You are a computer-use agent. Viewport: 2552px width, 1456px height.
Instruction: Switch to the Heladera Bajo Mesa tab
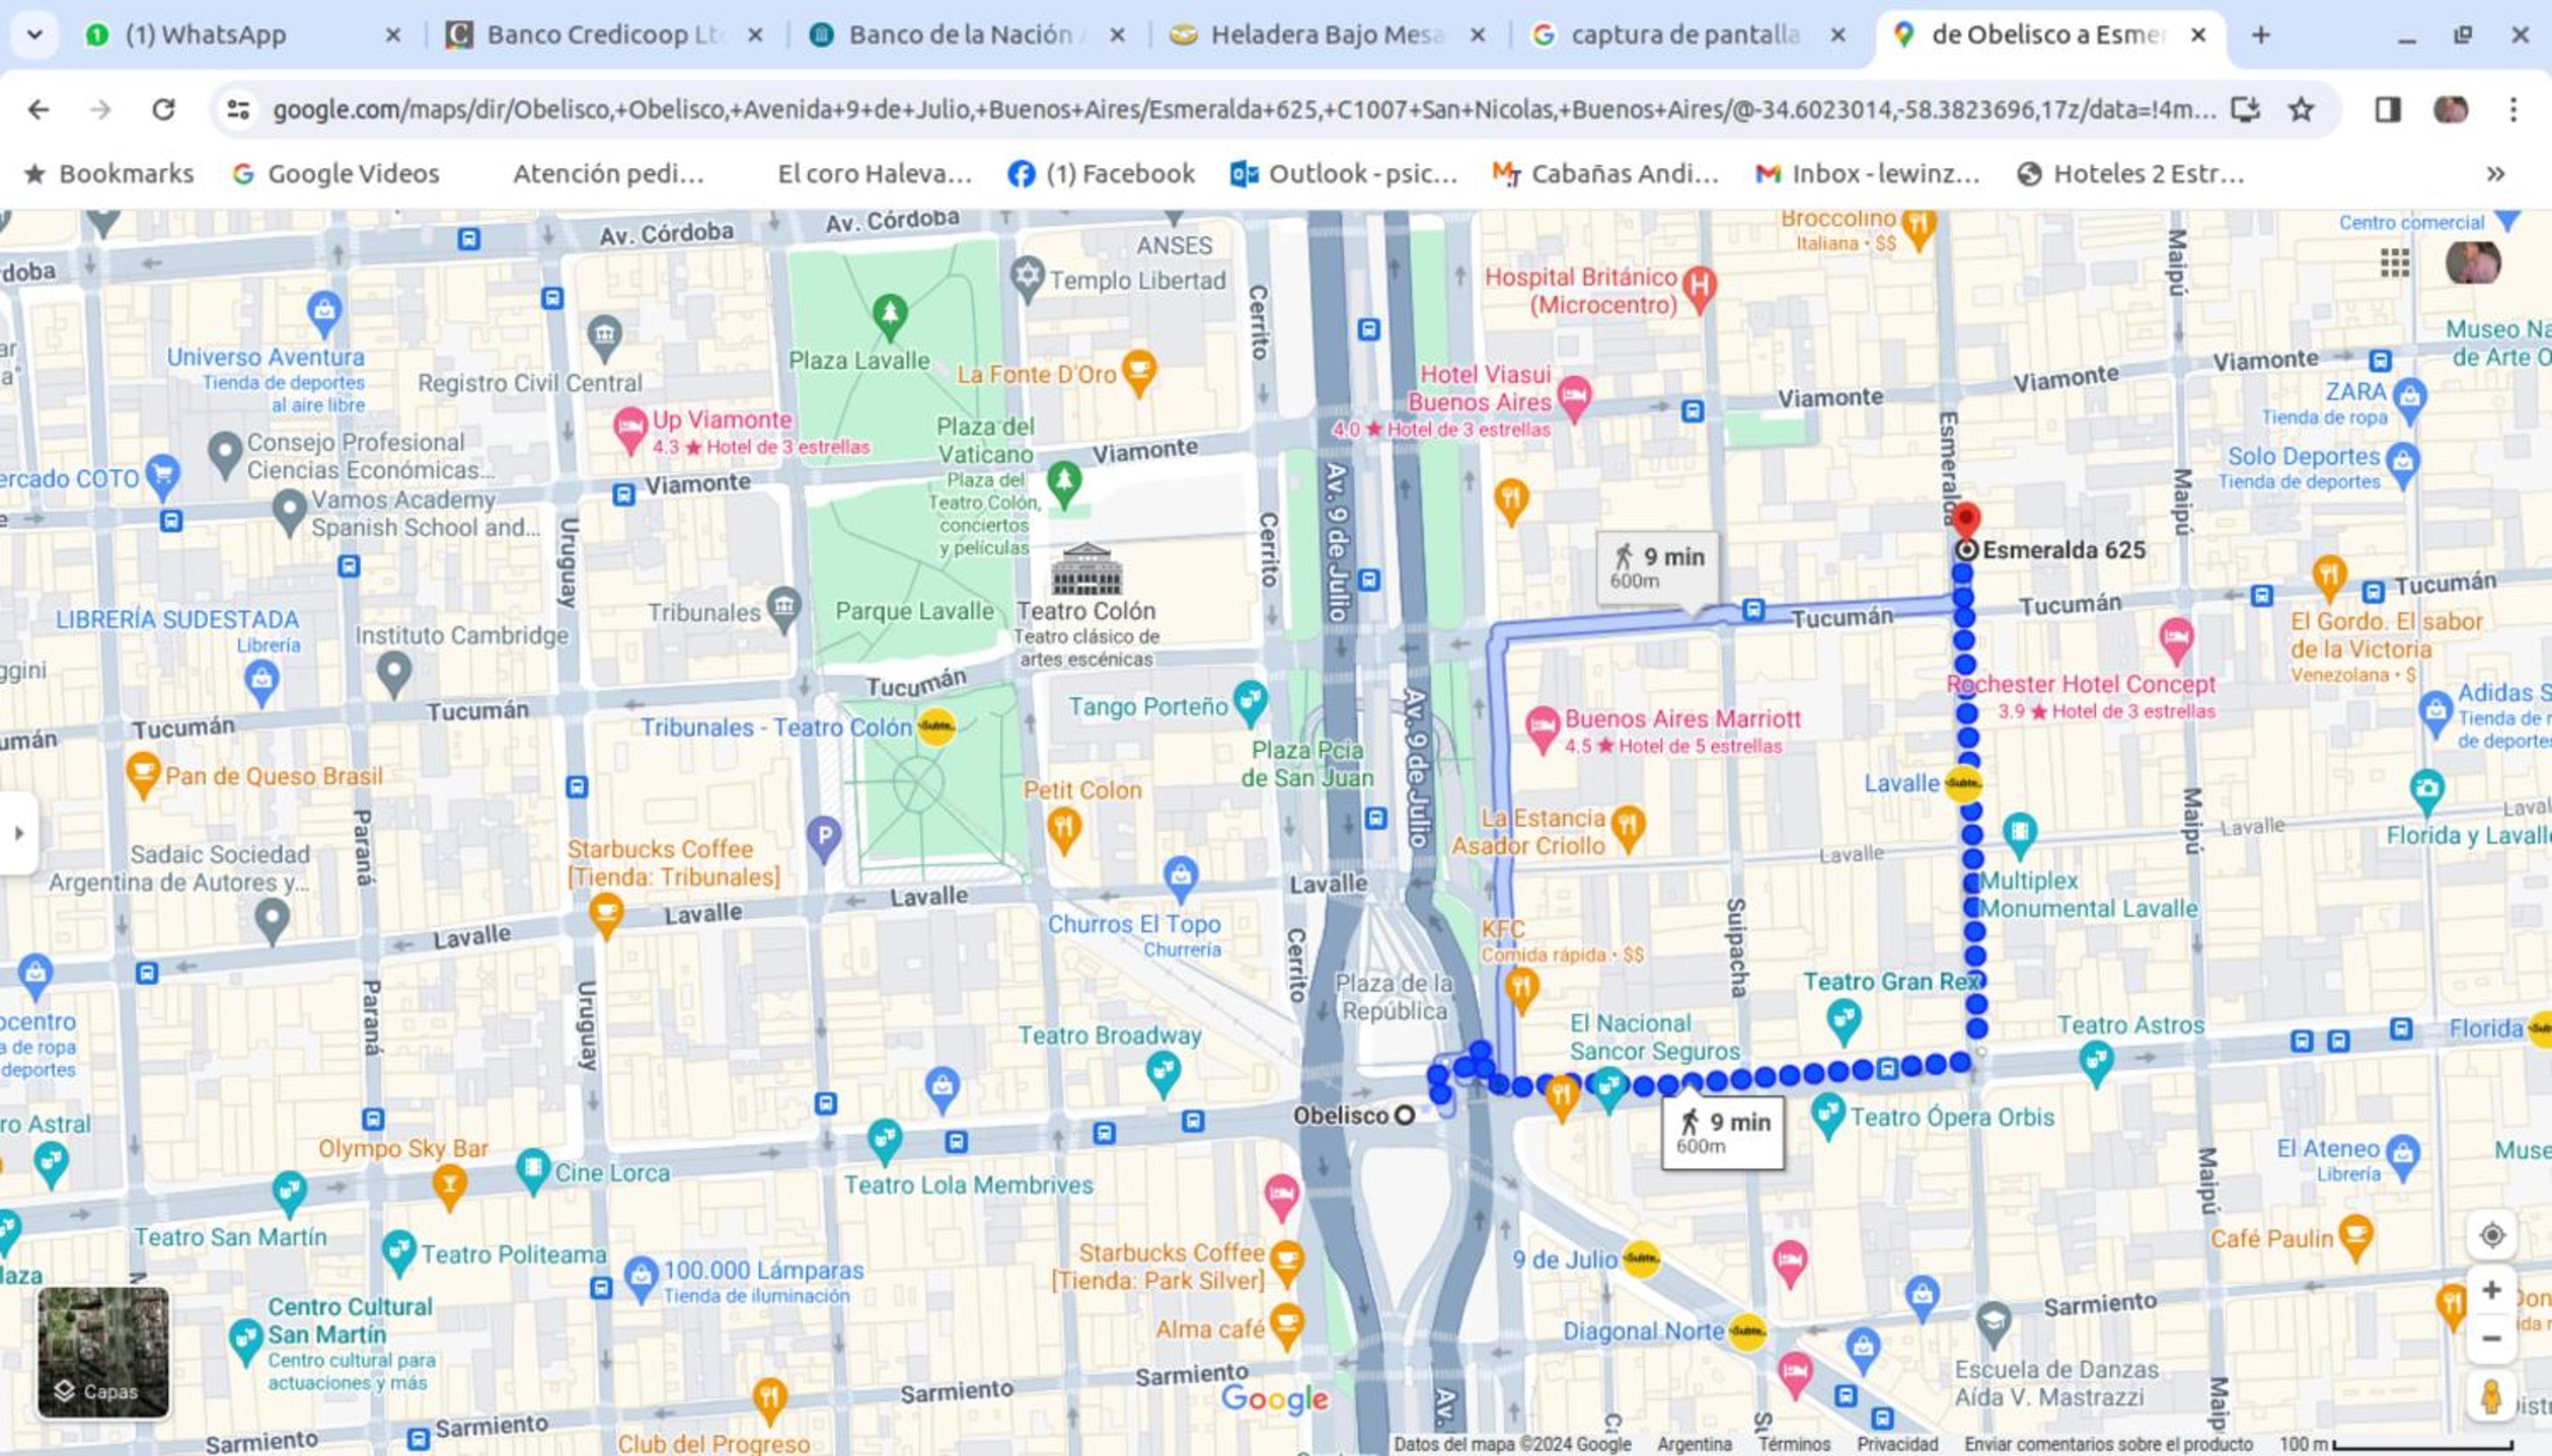1327,35
